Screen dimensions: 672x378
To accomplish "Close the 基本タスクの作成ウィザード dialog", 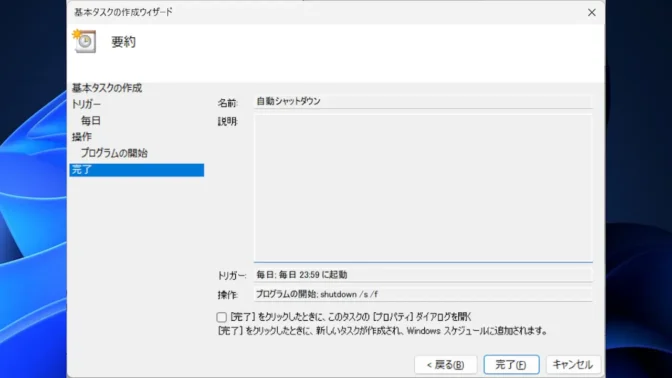I will (591, 12).
